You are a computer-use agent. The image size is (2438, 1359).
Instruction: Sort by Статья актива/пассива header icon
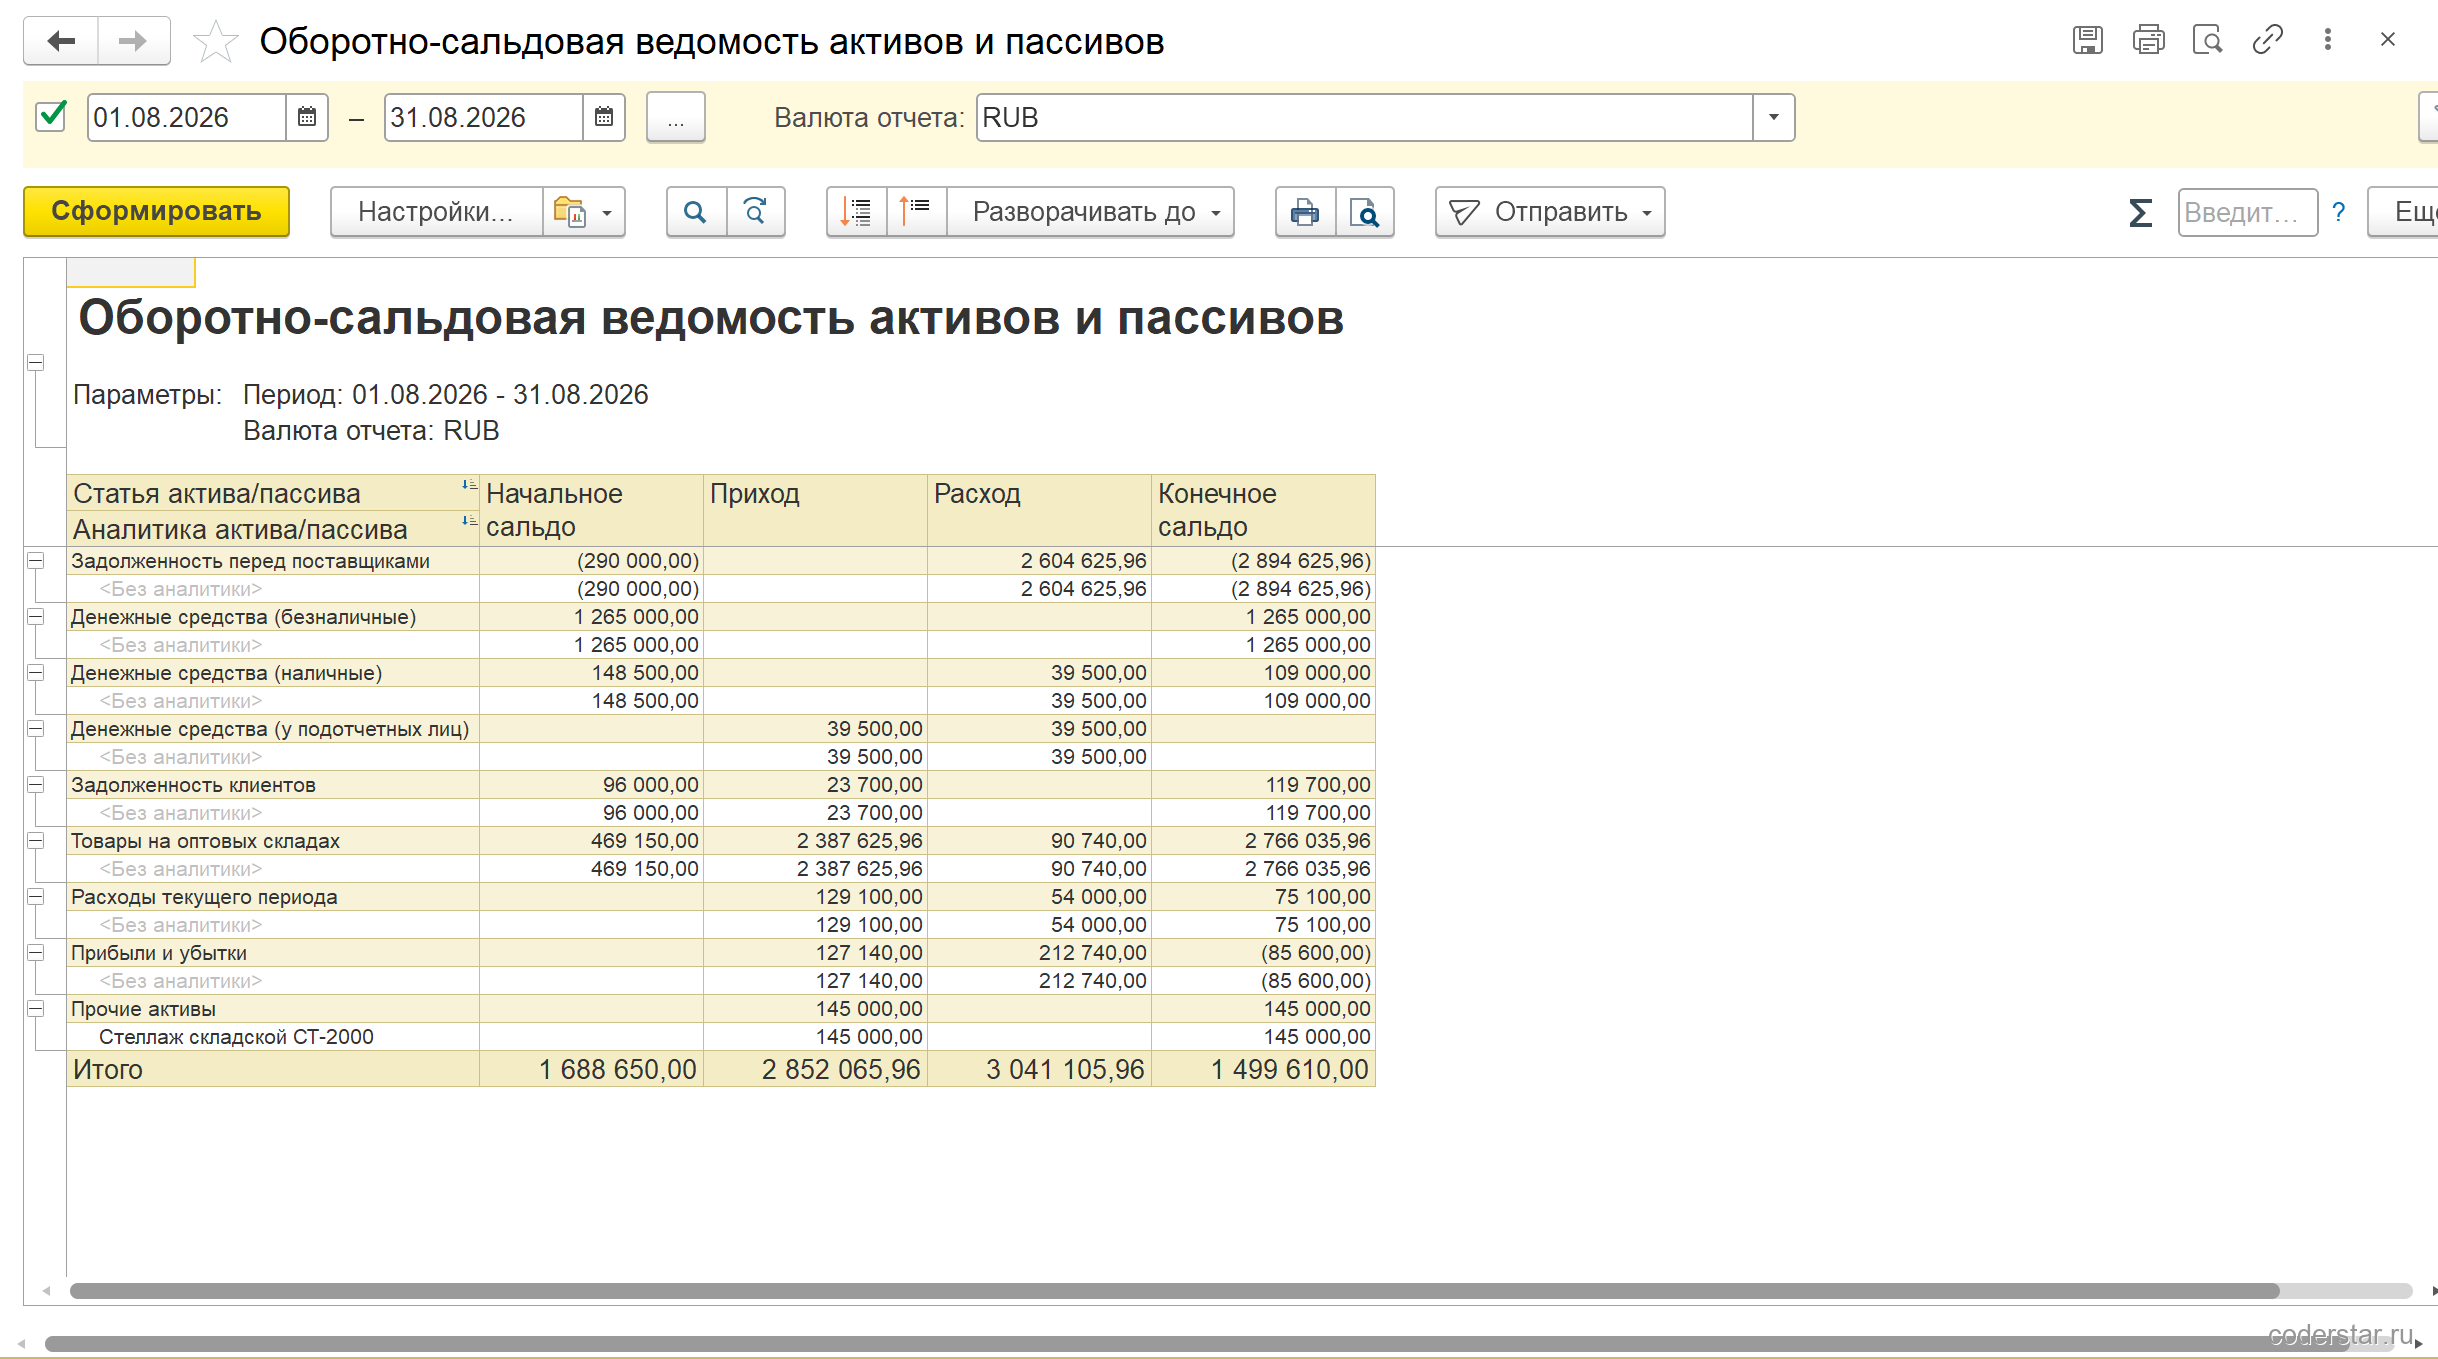click(x=469, y=485)
